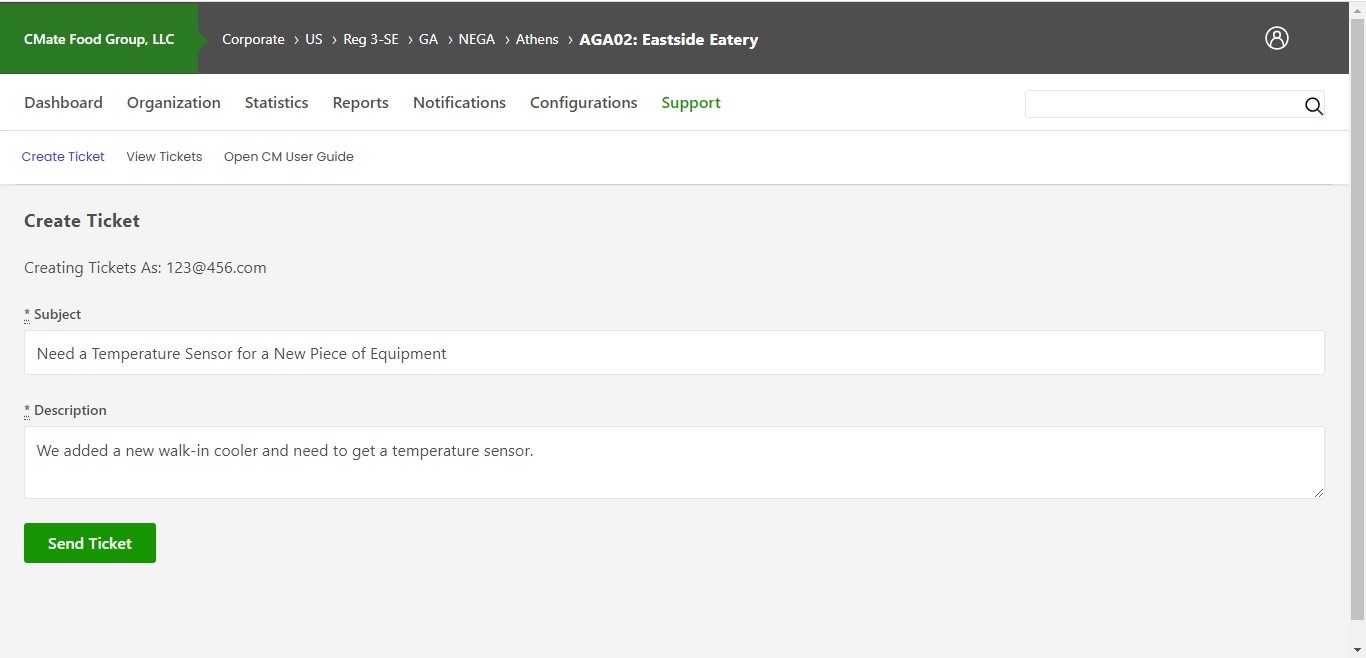This screenshot has width=1366, height=658.
Task: Navigate to the Corporate breadcrumb link
Action: tap(253, 39)
